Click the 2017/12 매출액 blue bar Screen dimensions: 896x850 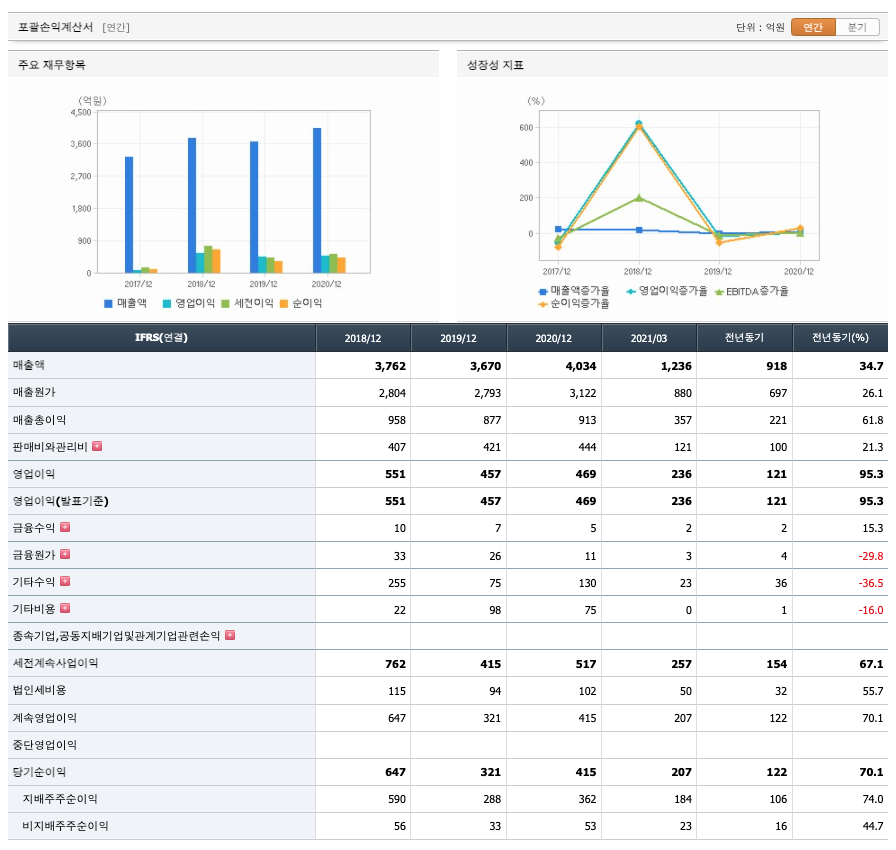[x=129, y=215]
